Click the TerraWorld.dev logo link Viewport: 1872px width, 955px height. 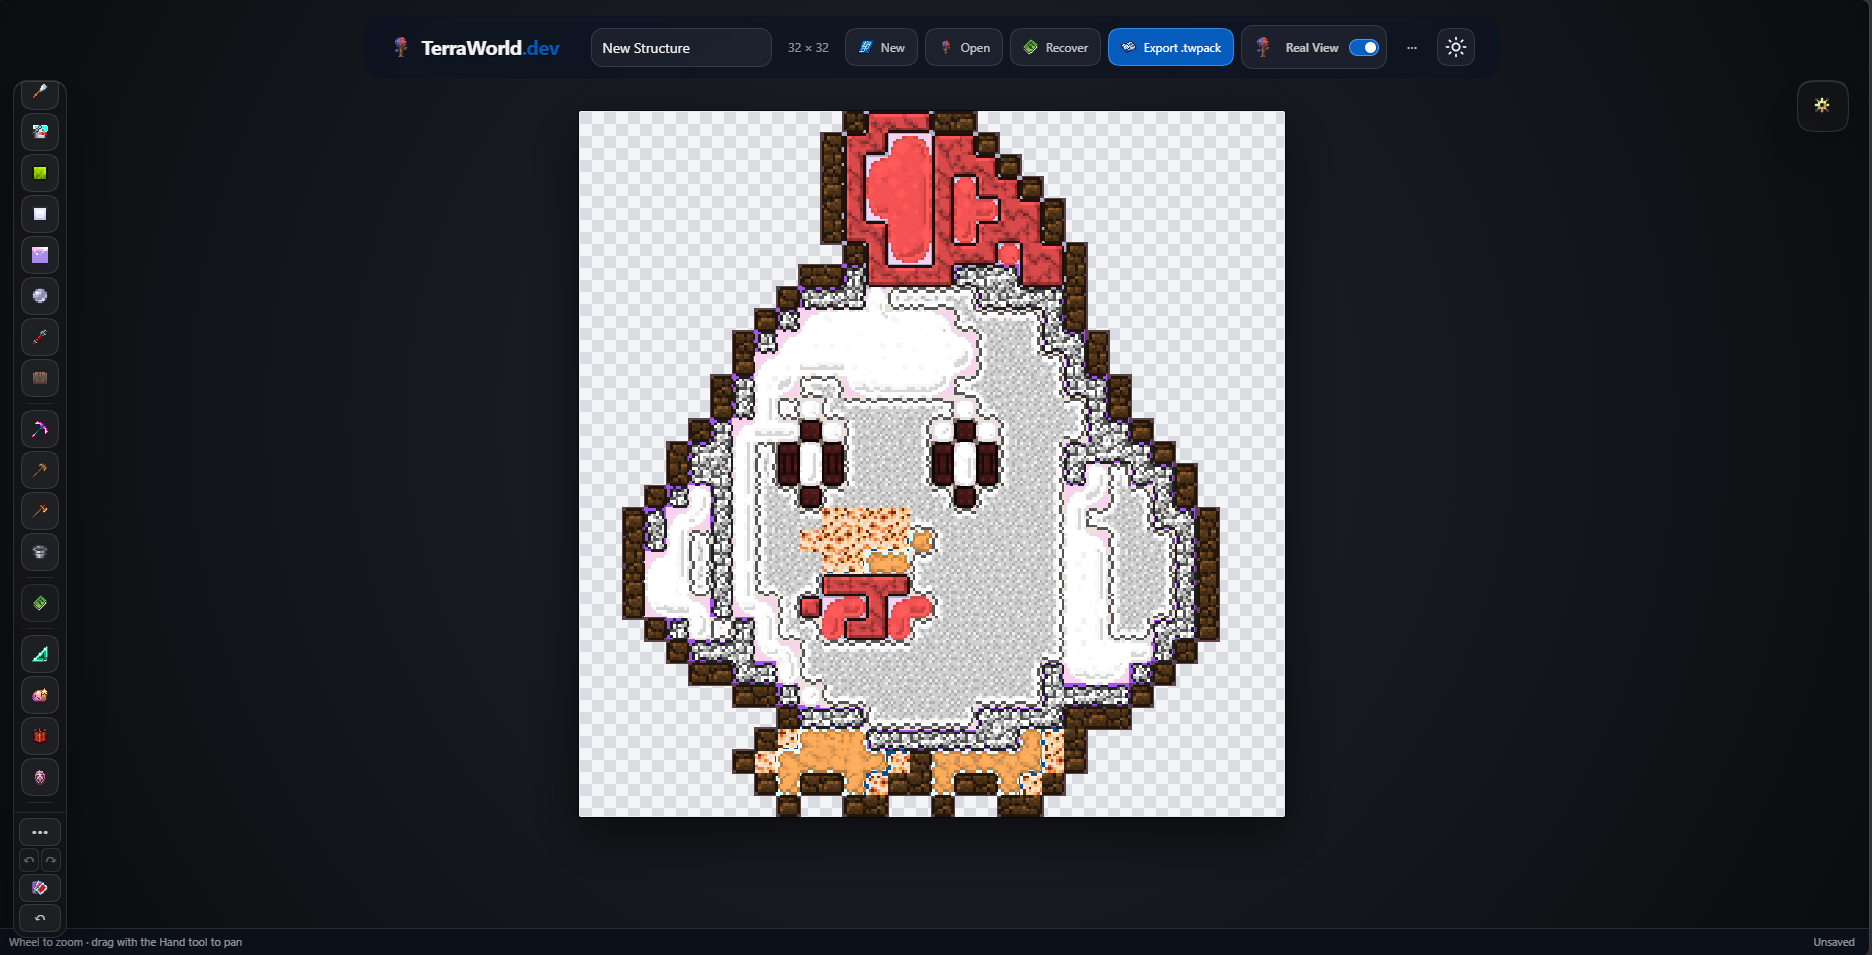point(476,47)
